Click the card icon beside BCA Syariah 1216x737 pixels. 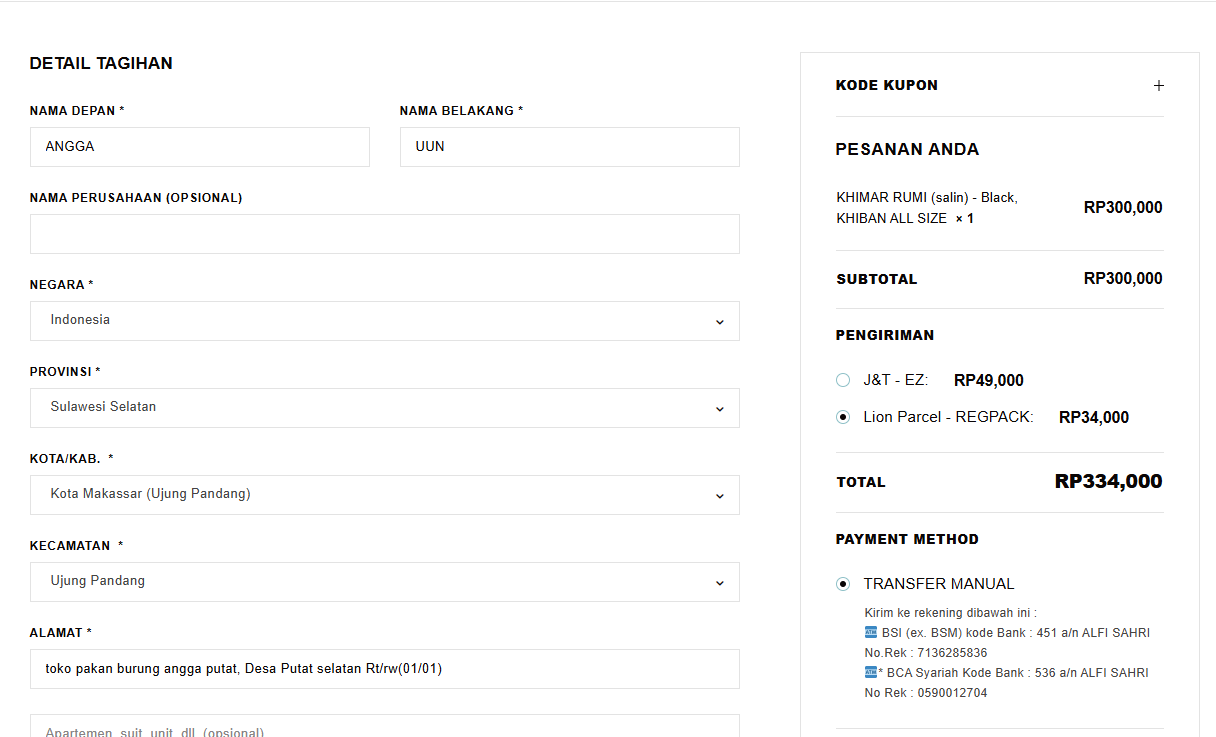coord(871,672)
